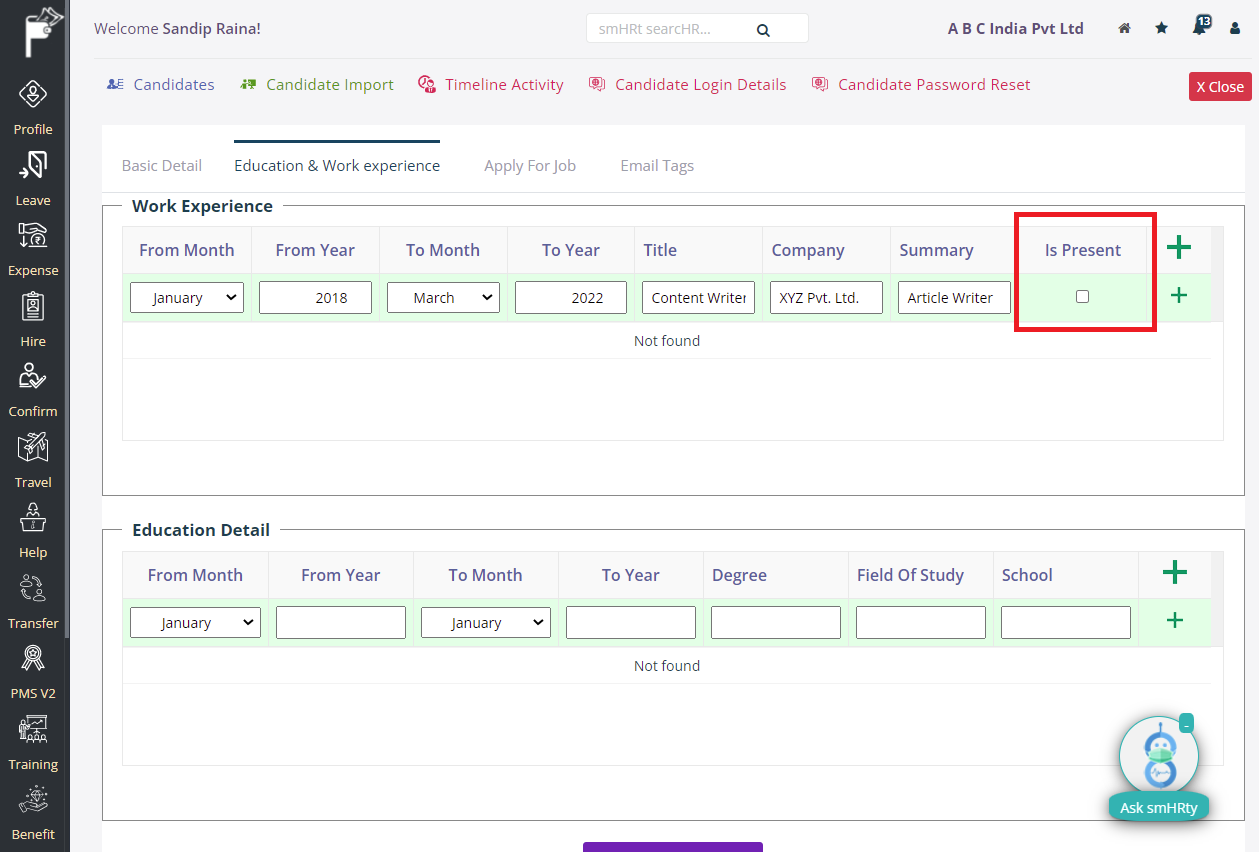Change the To Month dropdown from March
This screenshot has width=1259, height=852.
click(x=443, y=297)
